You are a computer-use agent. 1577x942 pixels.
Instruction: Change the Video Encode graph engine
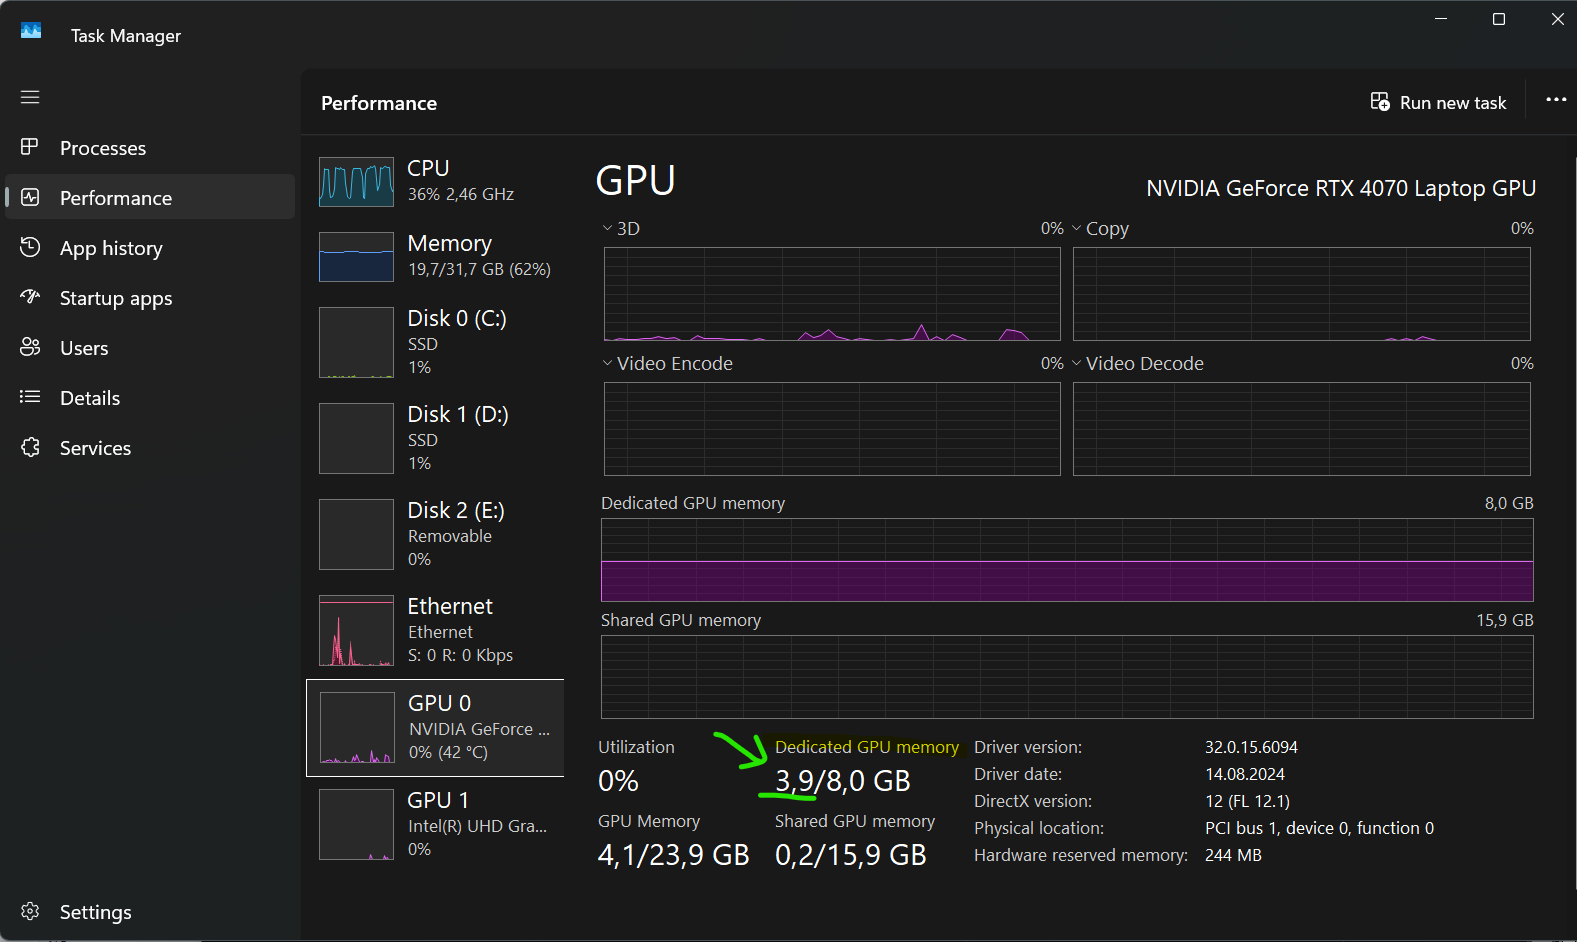tap(607, 363)
